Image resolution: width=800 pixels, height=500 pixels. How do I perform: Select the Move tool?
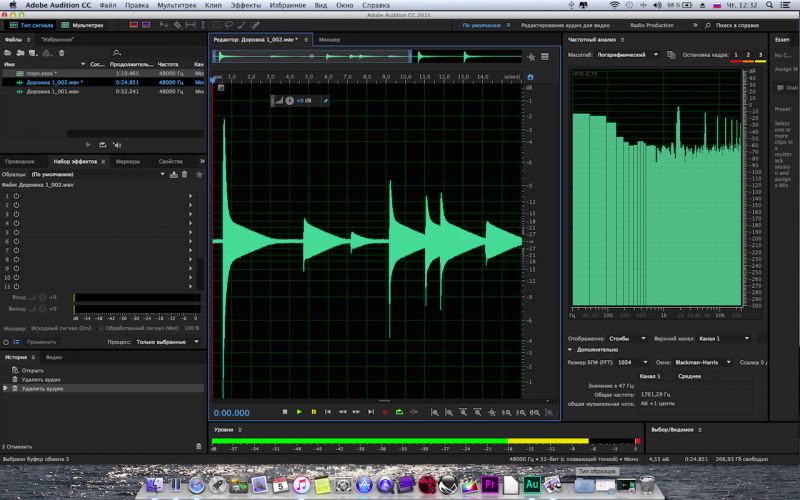pos(164,24)
